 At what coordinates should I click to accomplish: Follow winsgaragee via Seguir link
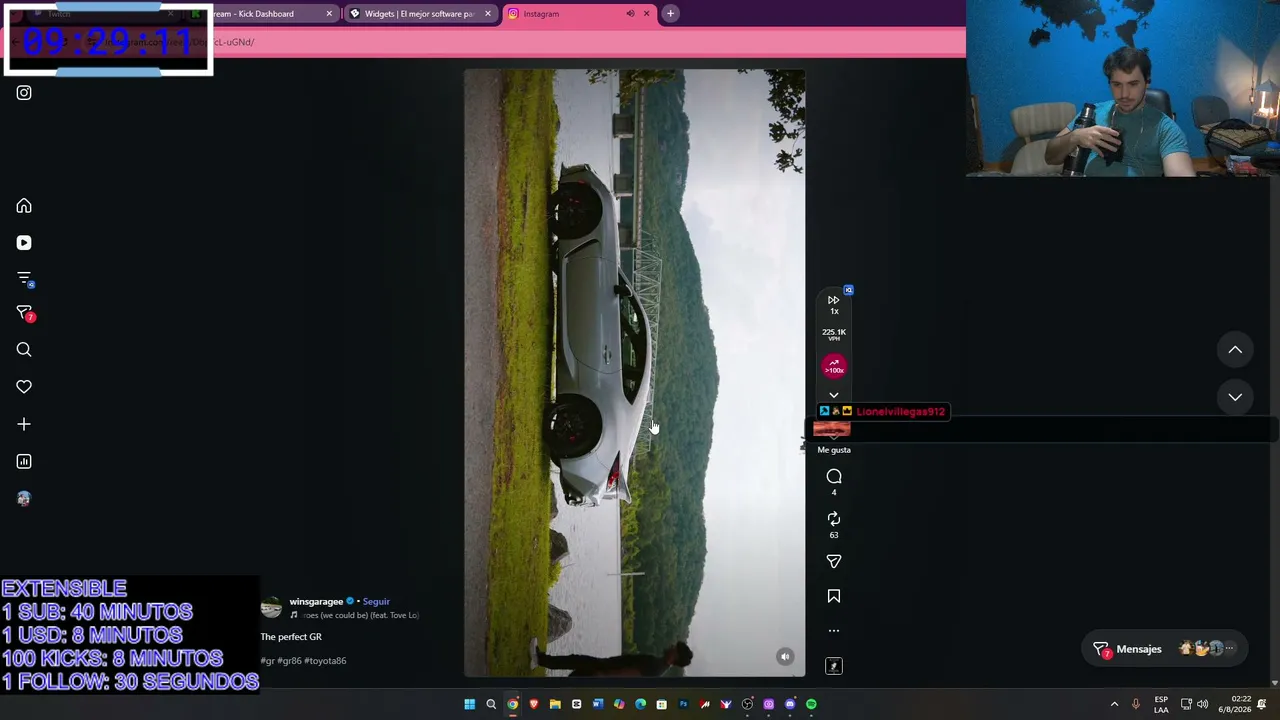pyautogui.click(x=376, y=602)
